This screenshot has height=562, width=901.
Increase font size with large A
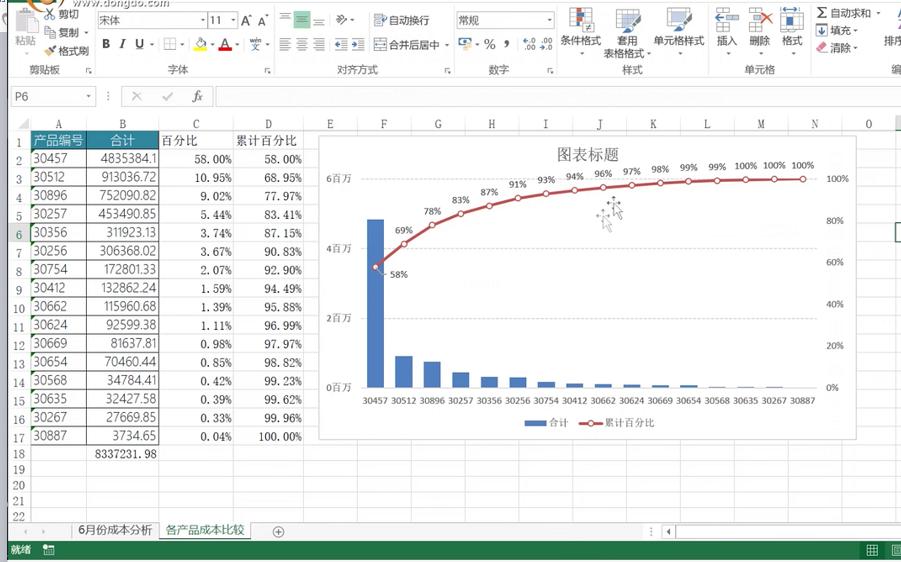246,21
